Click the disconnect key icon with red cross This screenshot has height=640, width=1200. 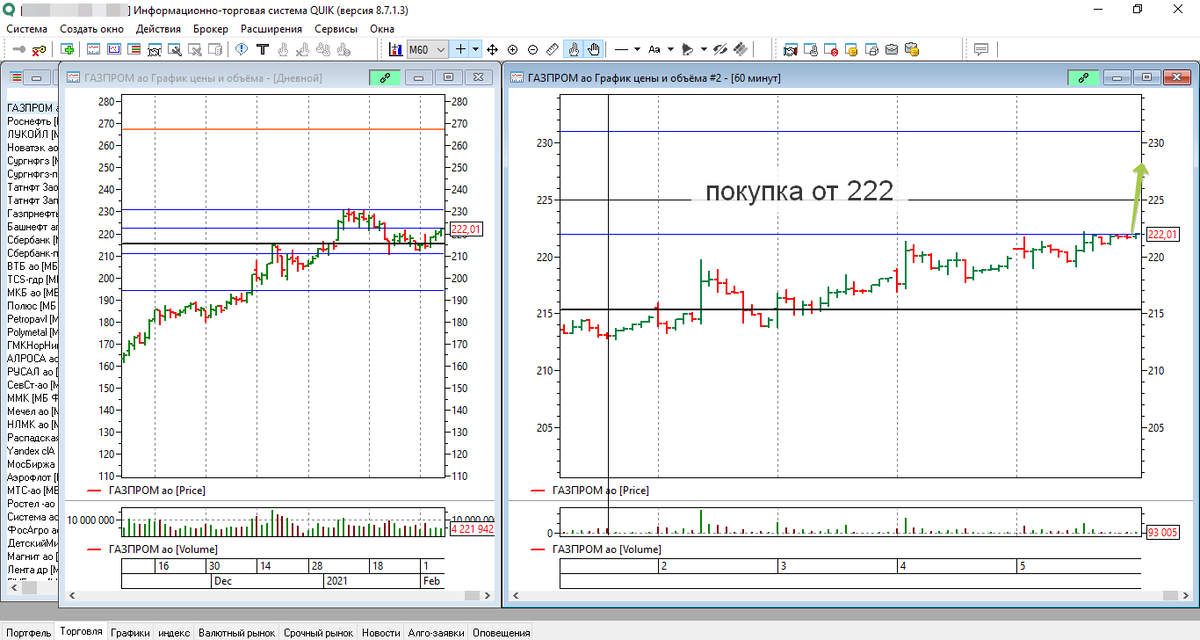pos(39,49)
